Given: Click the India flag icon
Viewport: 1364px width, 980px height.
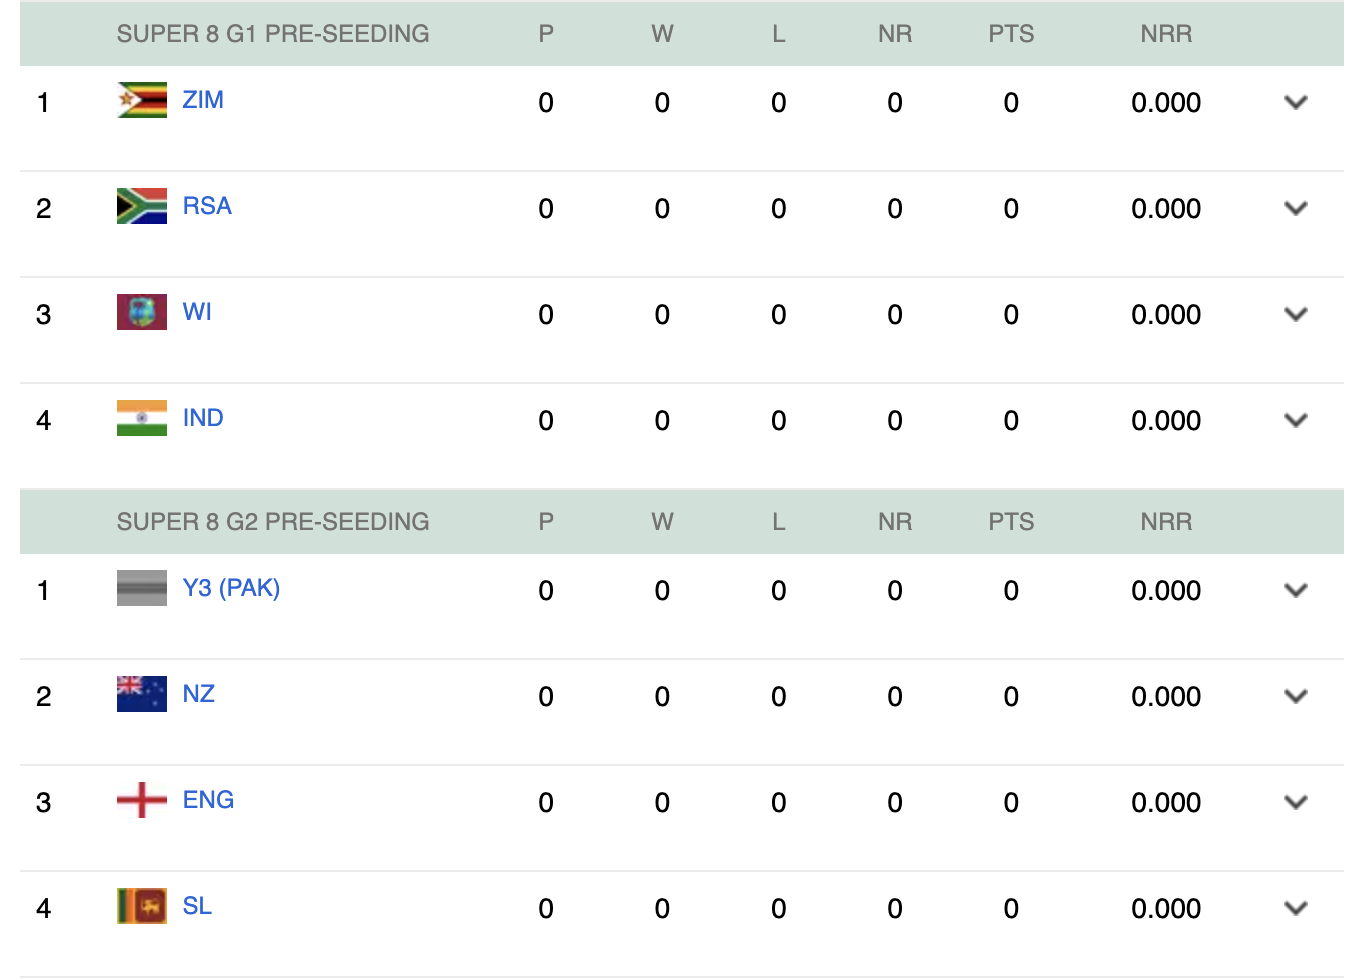Looking at the screenshot, I should [141, 418].
